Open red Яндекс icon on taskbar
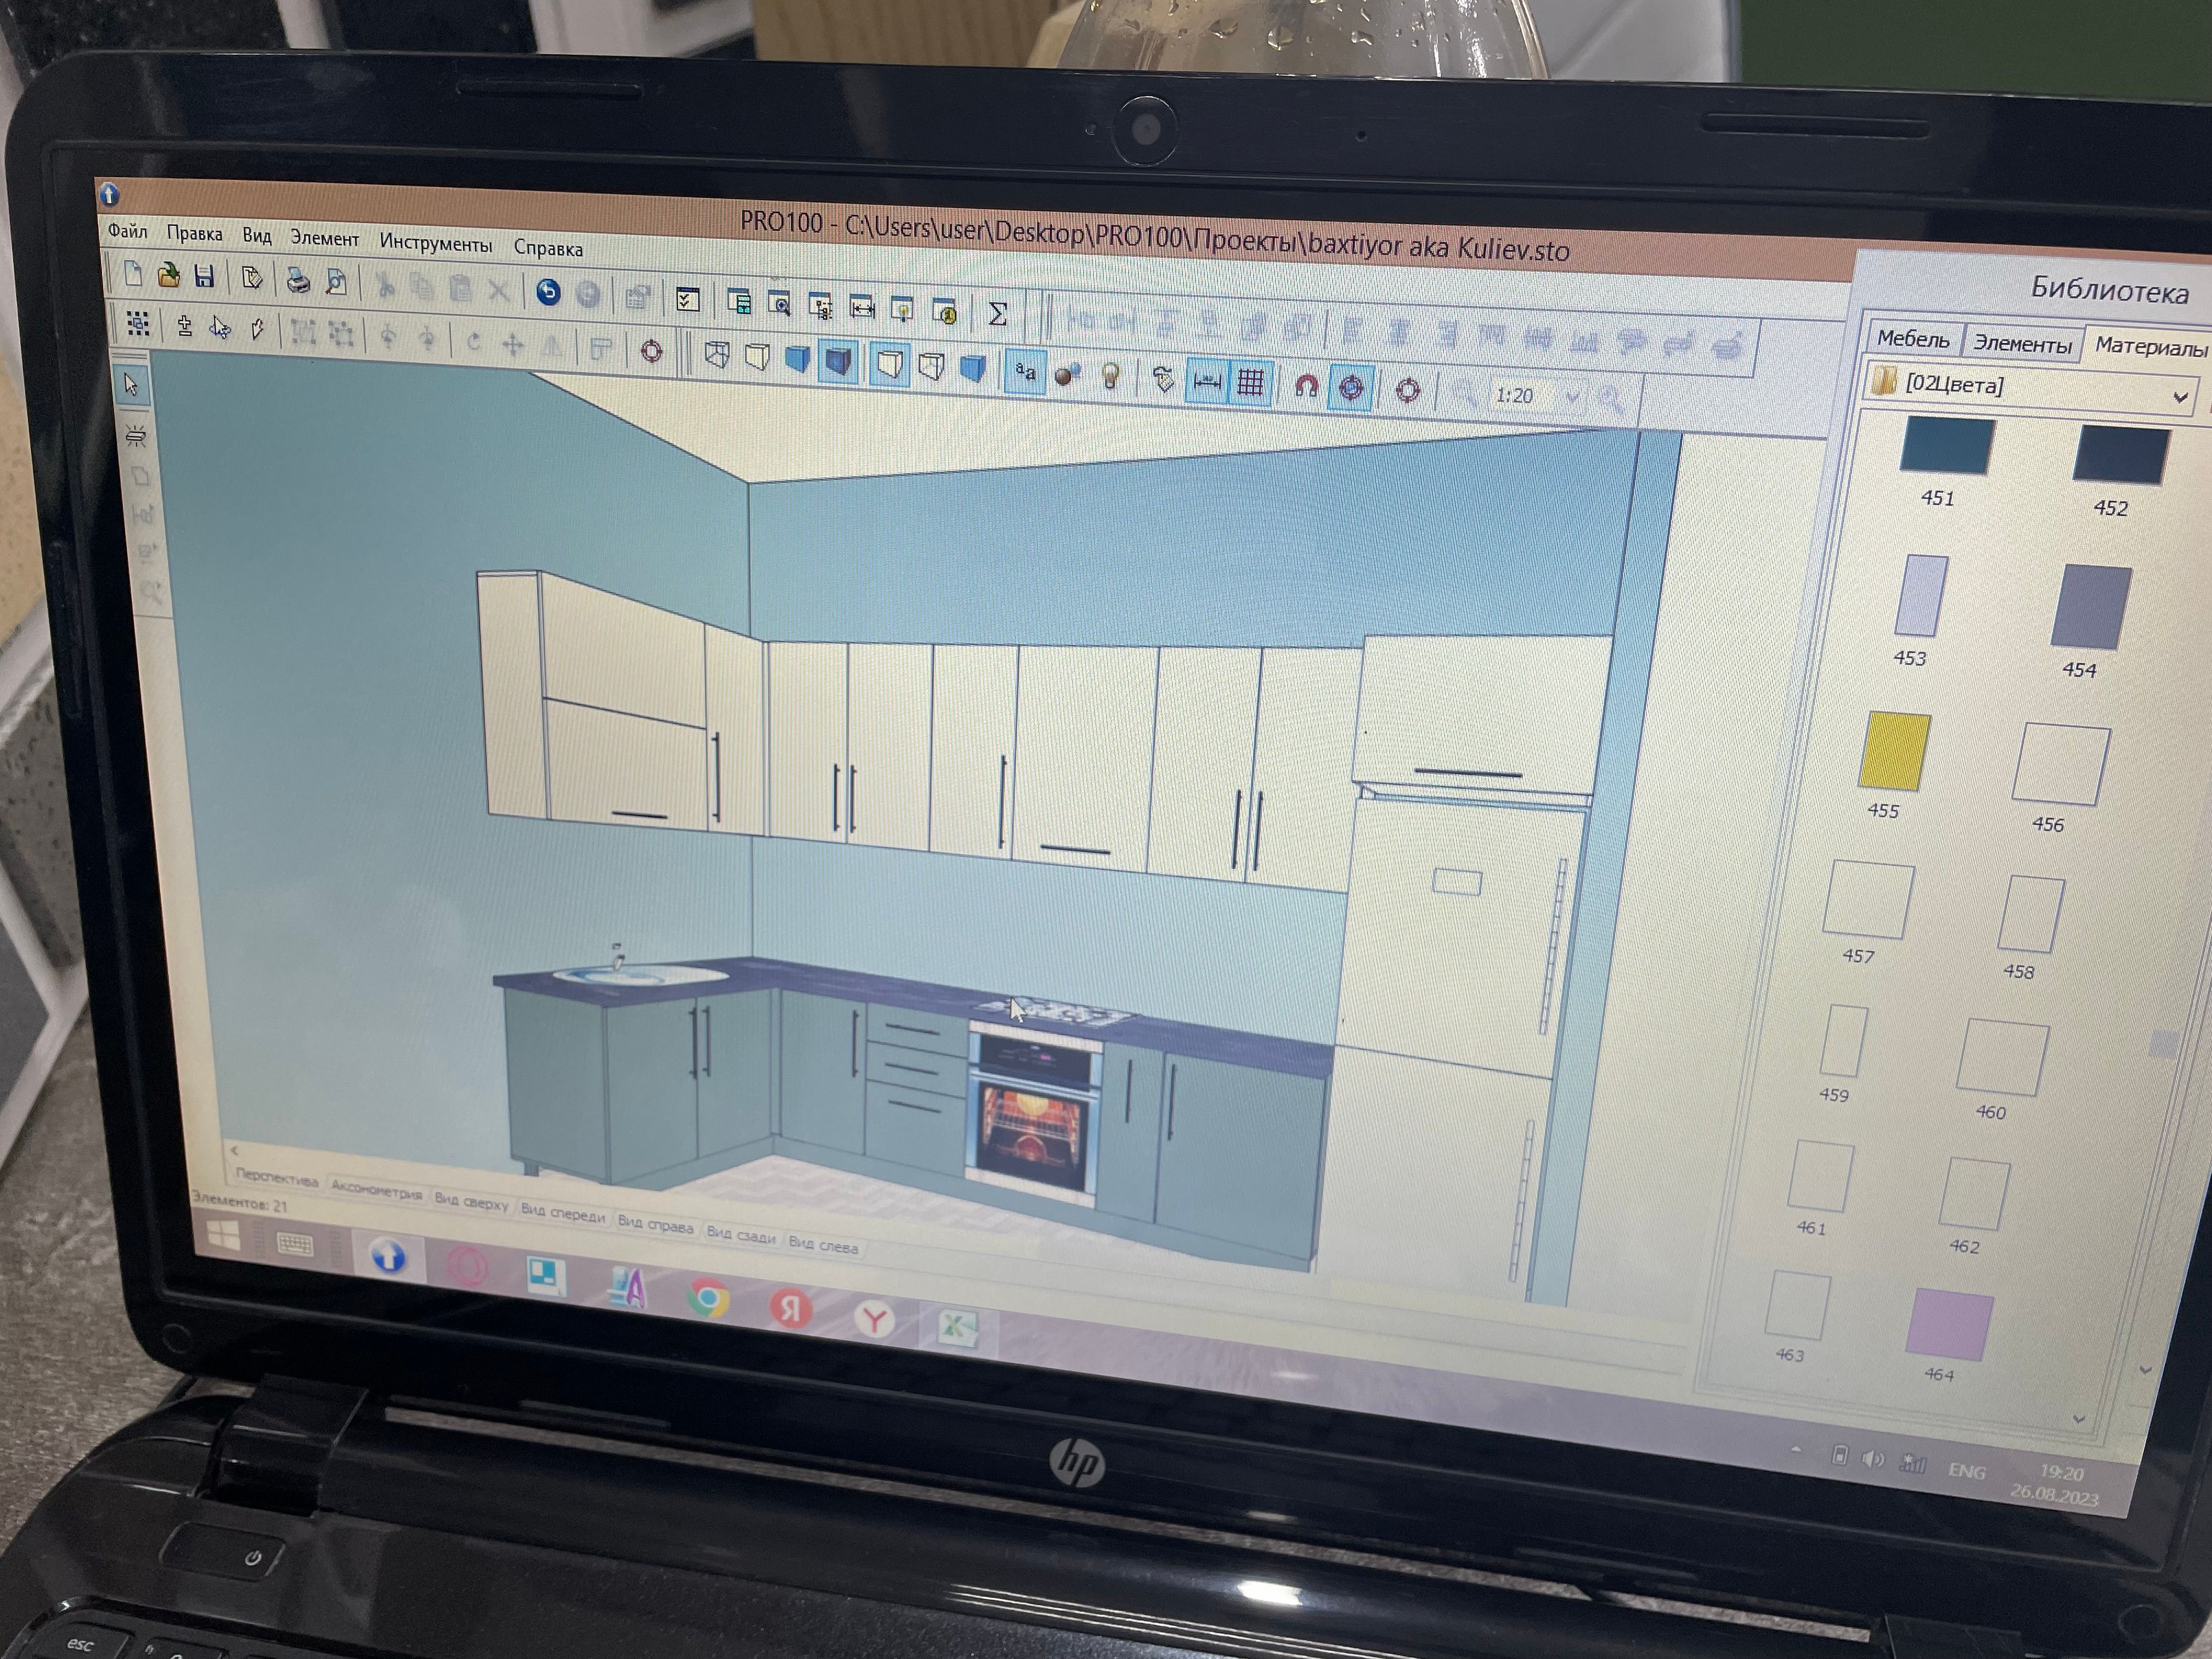Image resolution: width=2212 pixels, height=1659 pixels. (x=790, y=1308)
